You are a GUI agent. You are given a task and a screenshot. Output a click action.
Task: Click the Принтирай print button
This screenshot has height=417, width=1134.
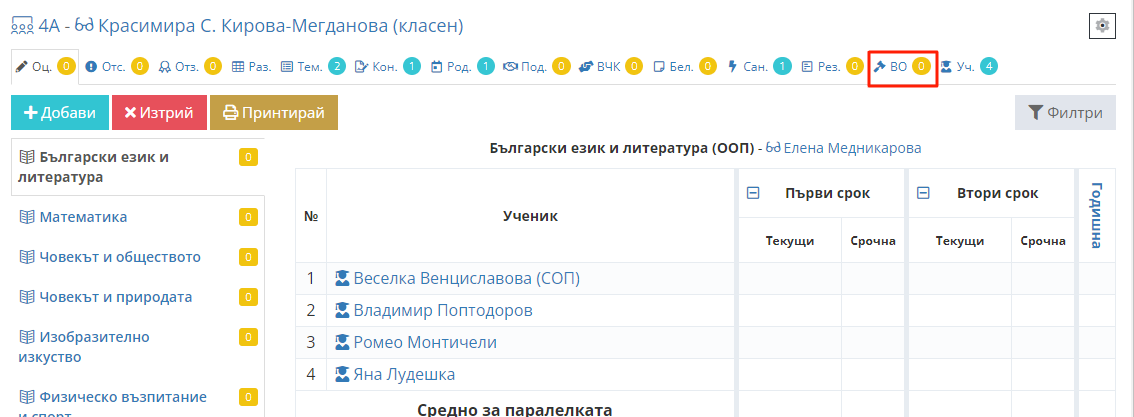[x=274, y=113]
